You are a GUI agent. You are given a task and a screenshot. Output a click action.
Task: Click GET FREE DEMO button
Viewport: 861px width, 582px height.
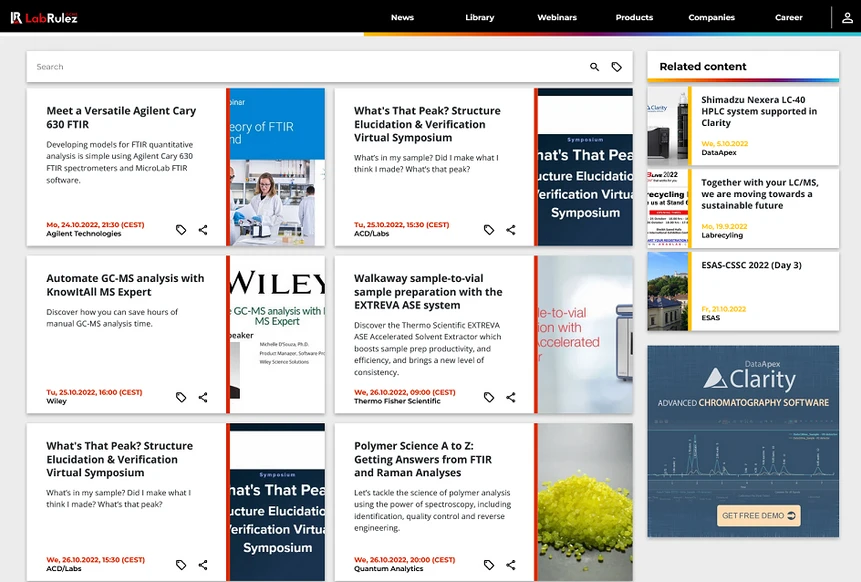pos(758,516)
